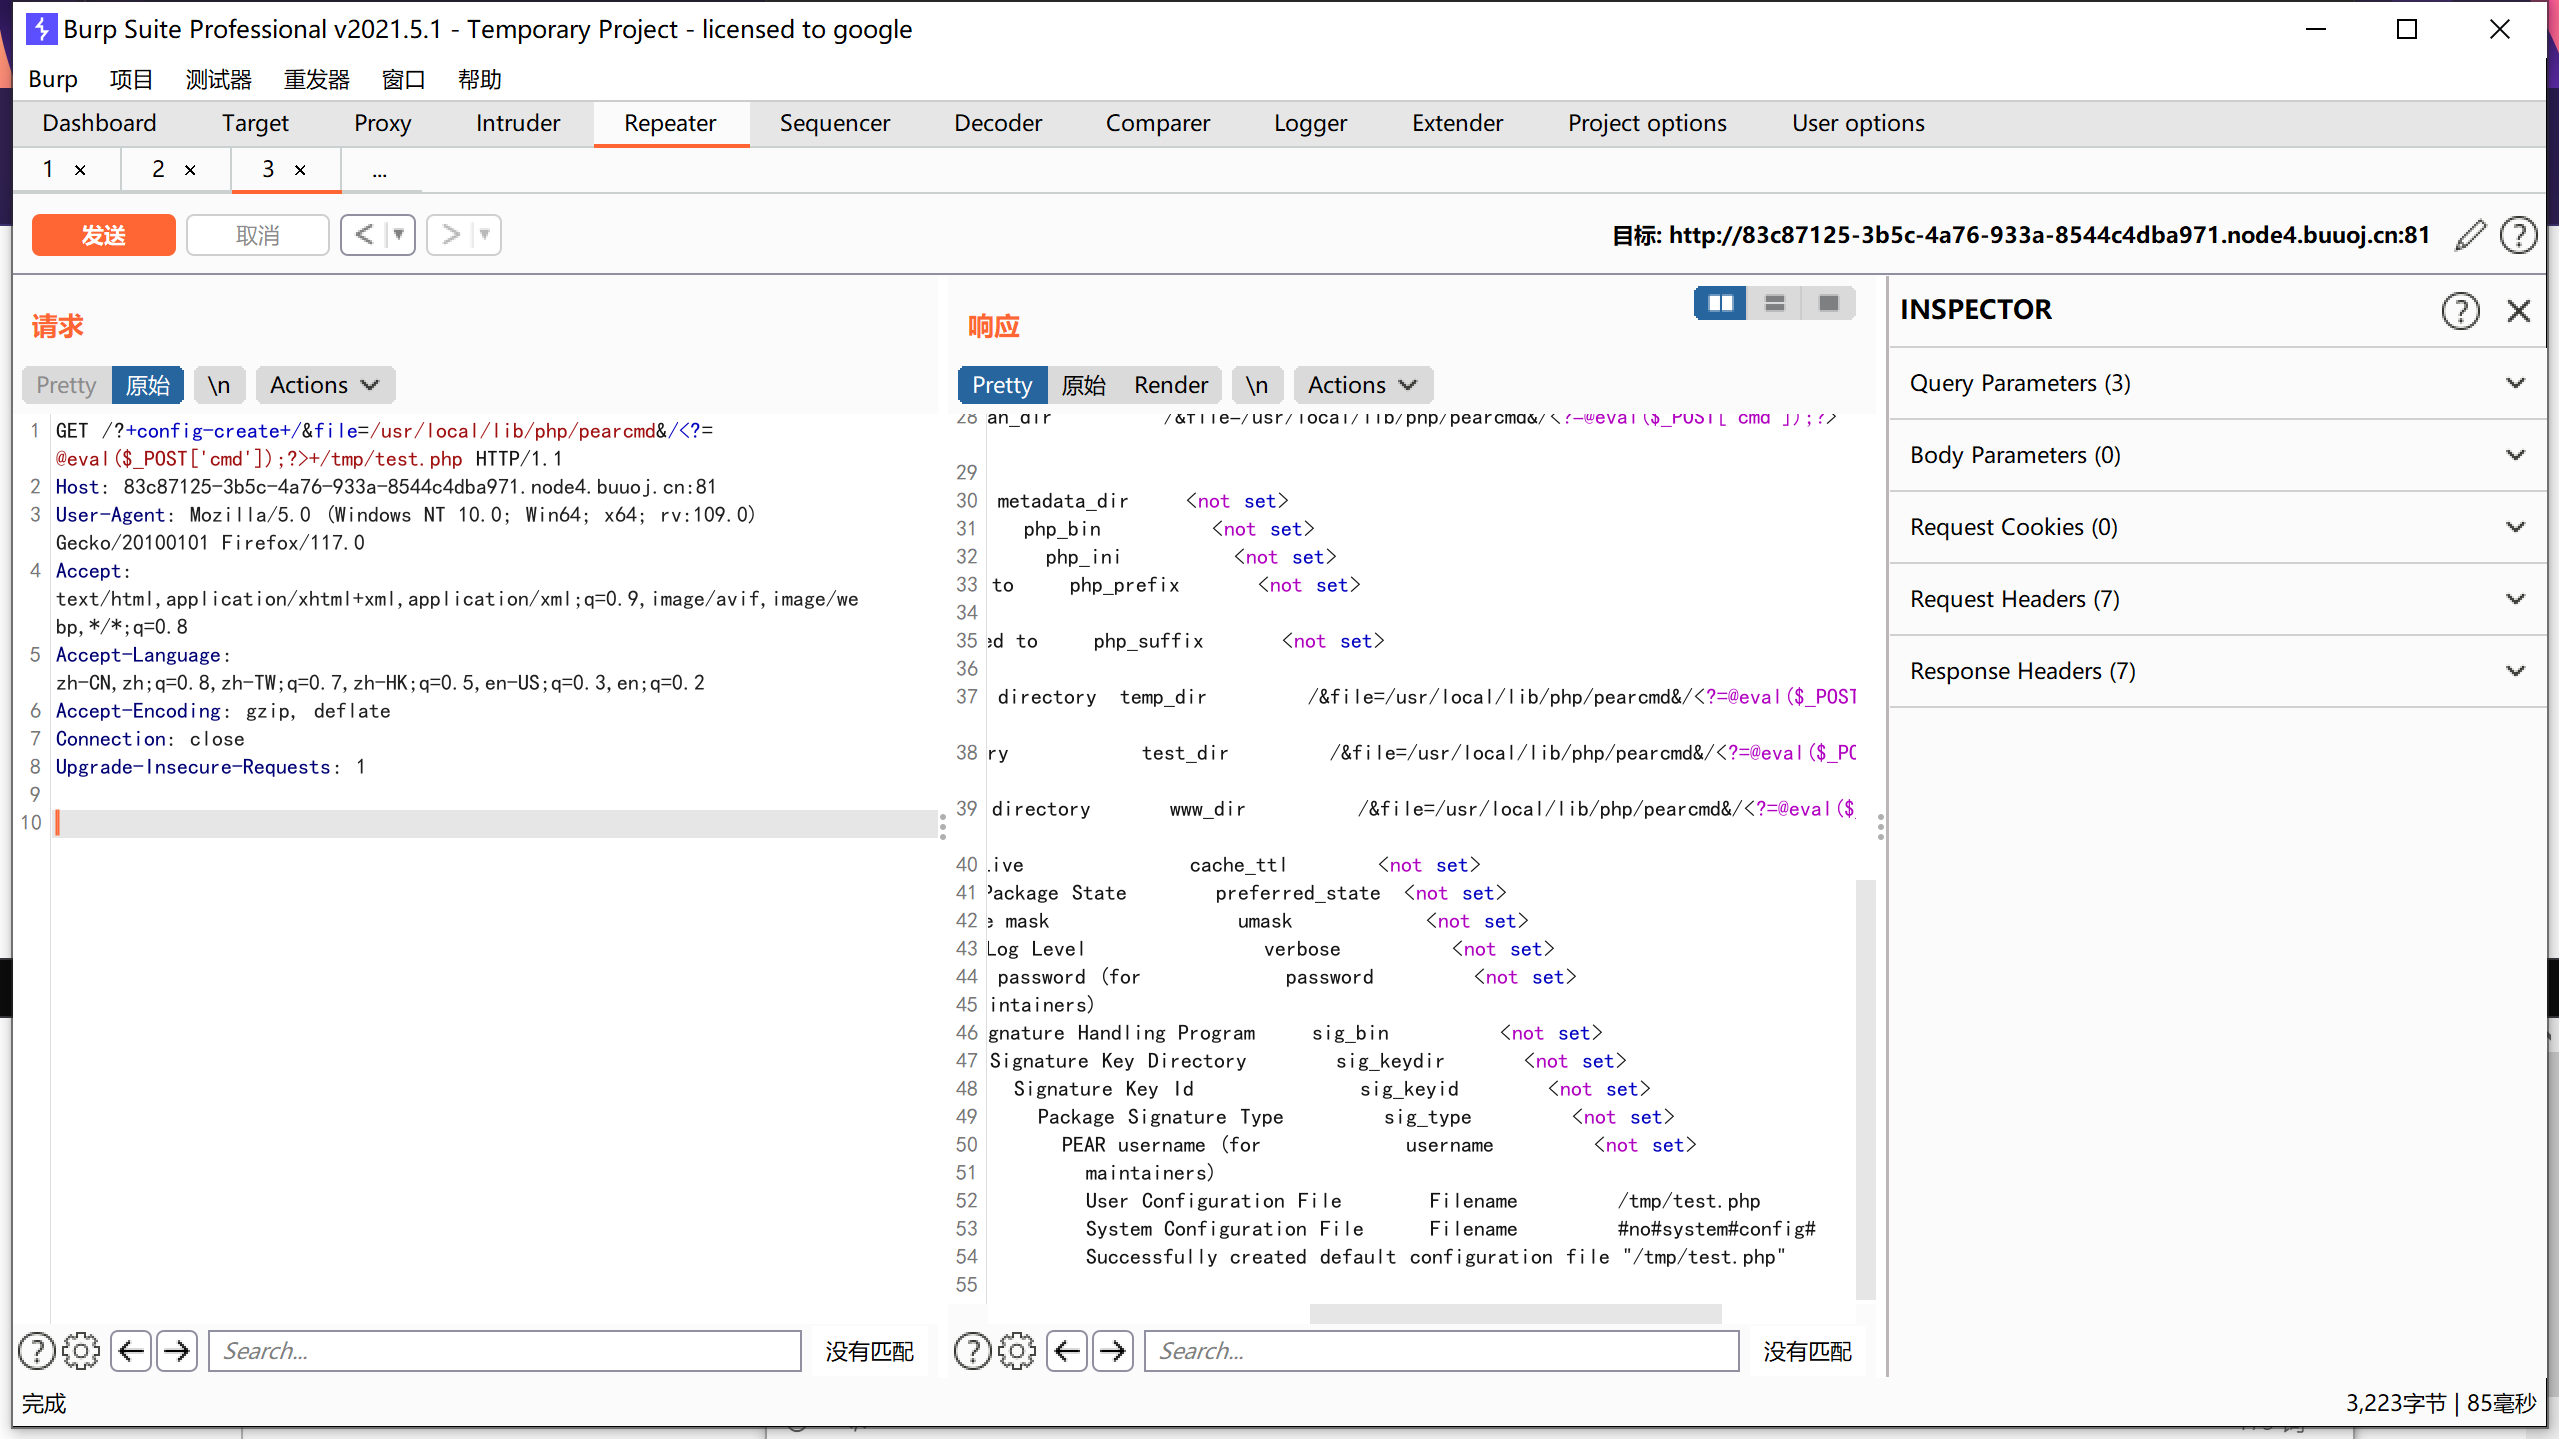Switch response view to Pretty
Image resolution: width=2559 pixels, height=1439 pixels.
[1002, 385]
